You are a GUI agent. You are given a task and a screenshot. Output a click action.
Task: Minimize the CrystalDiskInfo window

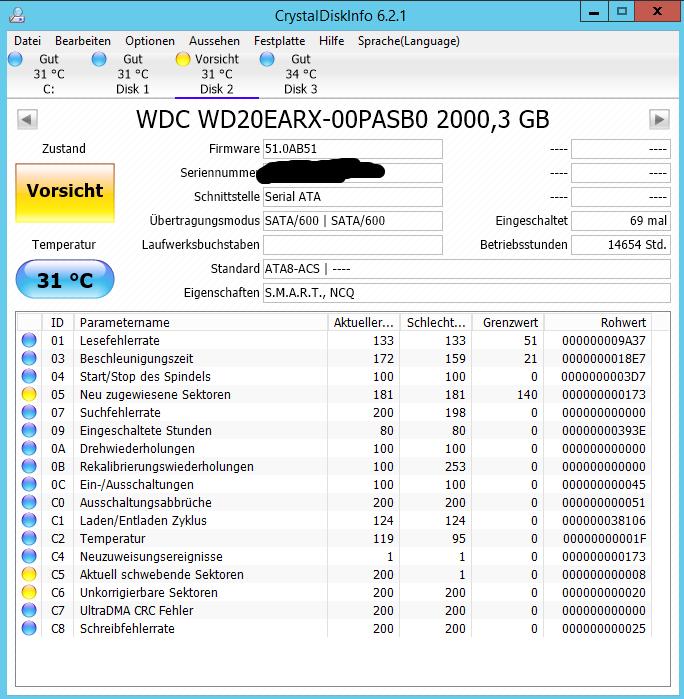click(x=594, y=12)
